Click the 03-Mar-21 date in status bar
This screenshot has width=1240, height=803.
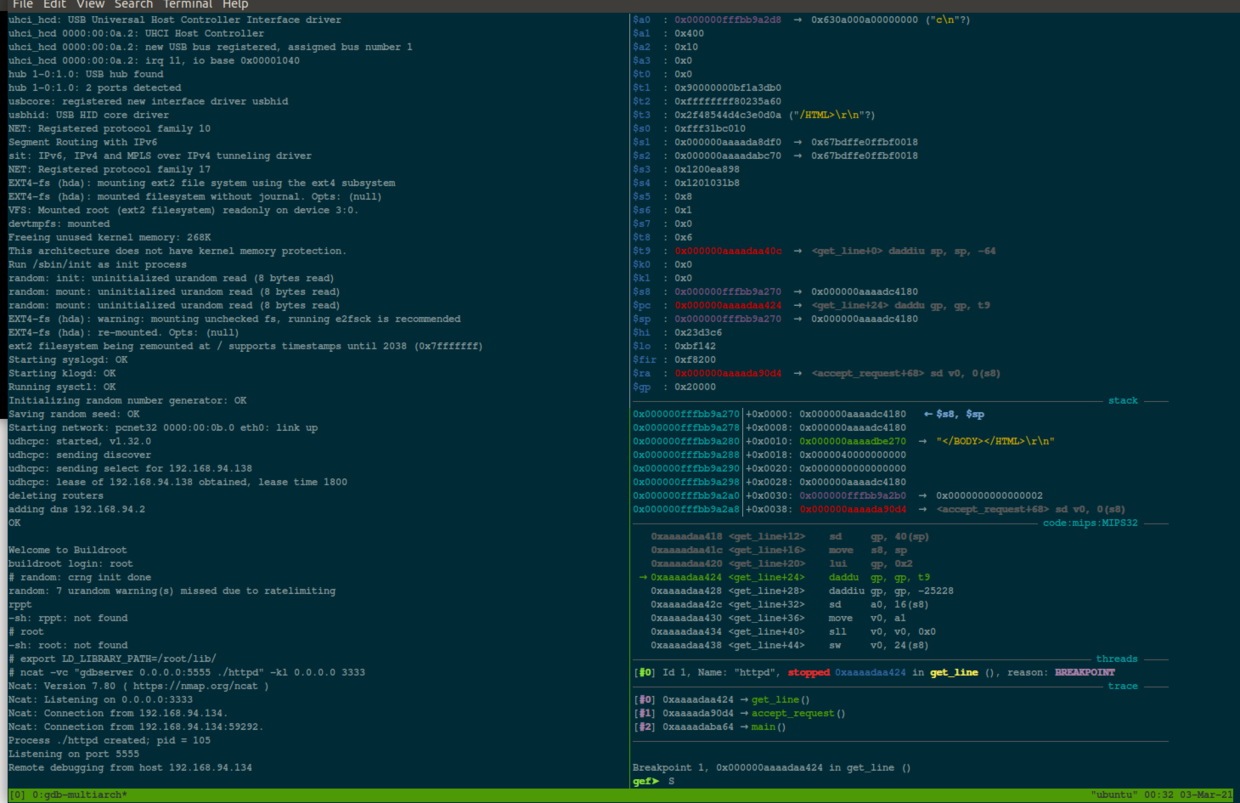click(1206, 795)
